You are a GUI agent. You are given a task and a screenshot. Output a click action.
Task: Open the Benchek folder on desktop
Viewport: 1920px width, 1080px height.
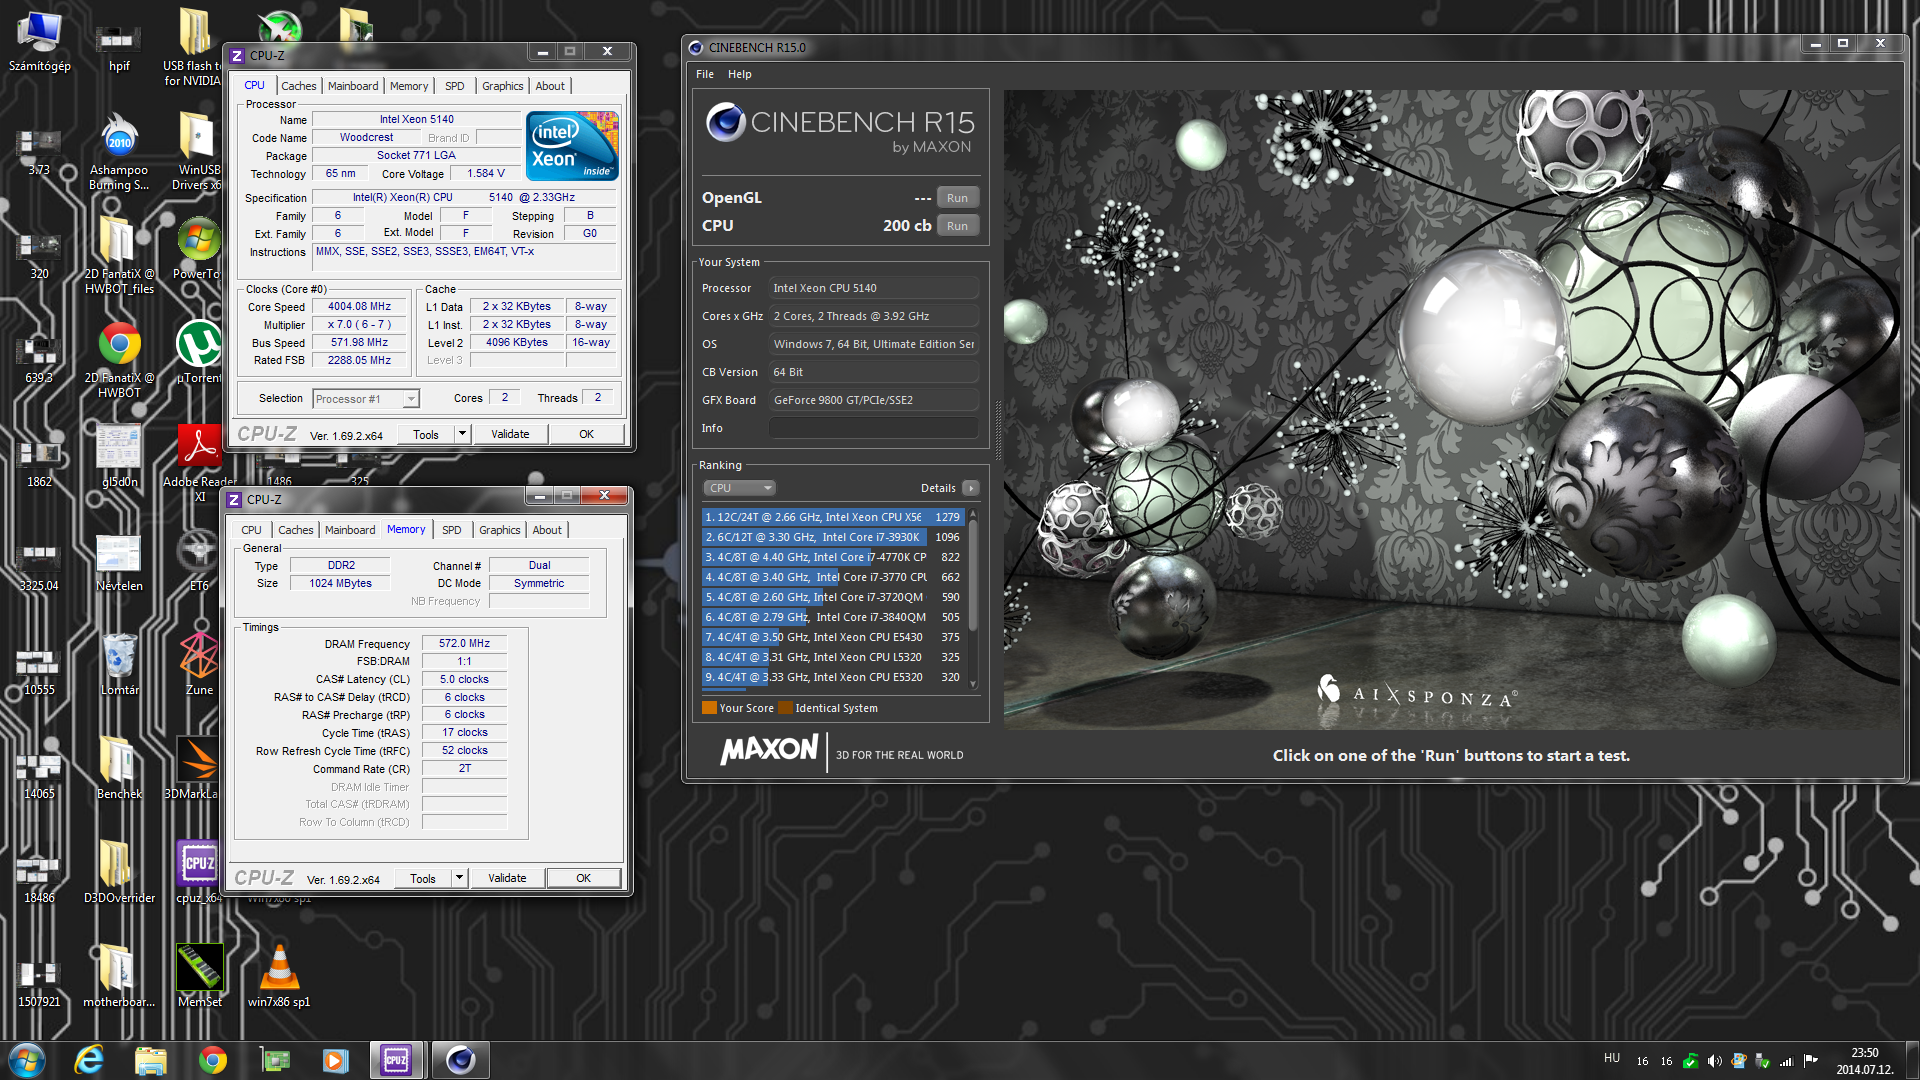coord(119,769)
